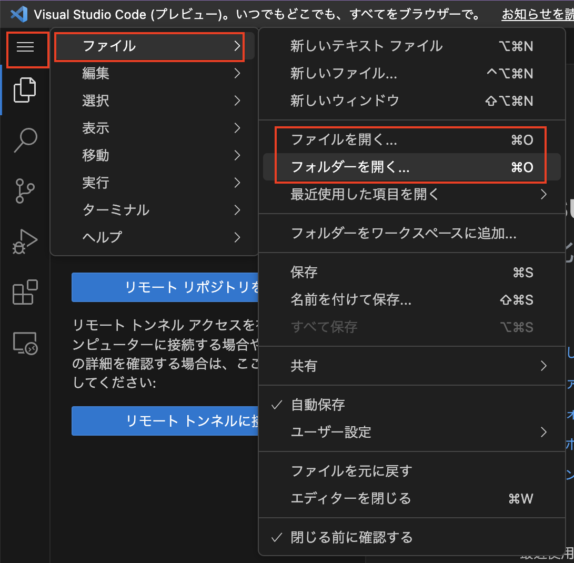Click the リモート トンネルに接続 blue button

pyautogui.click(x=165, y=421)
